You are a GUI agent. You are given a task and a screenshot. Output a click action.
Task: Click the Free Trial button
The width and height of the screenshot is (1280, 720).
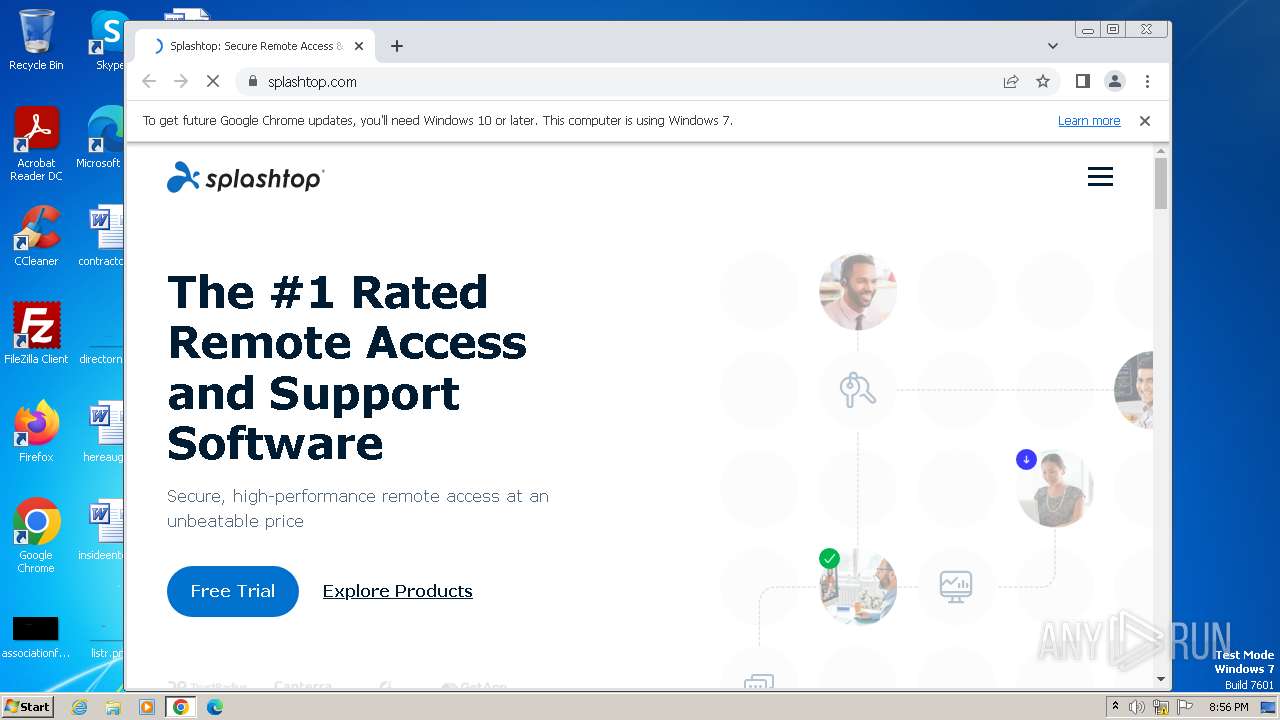[233, 591]
